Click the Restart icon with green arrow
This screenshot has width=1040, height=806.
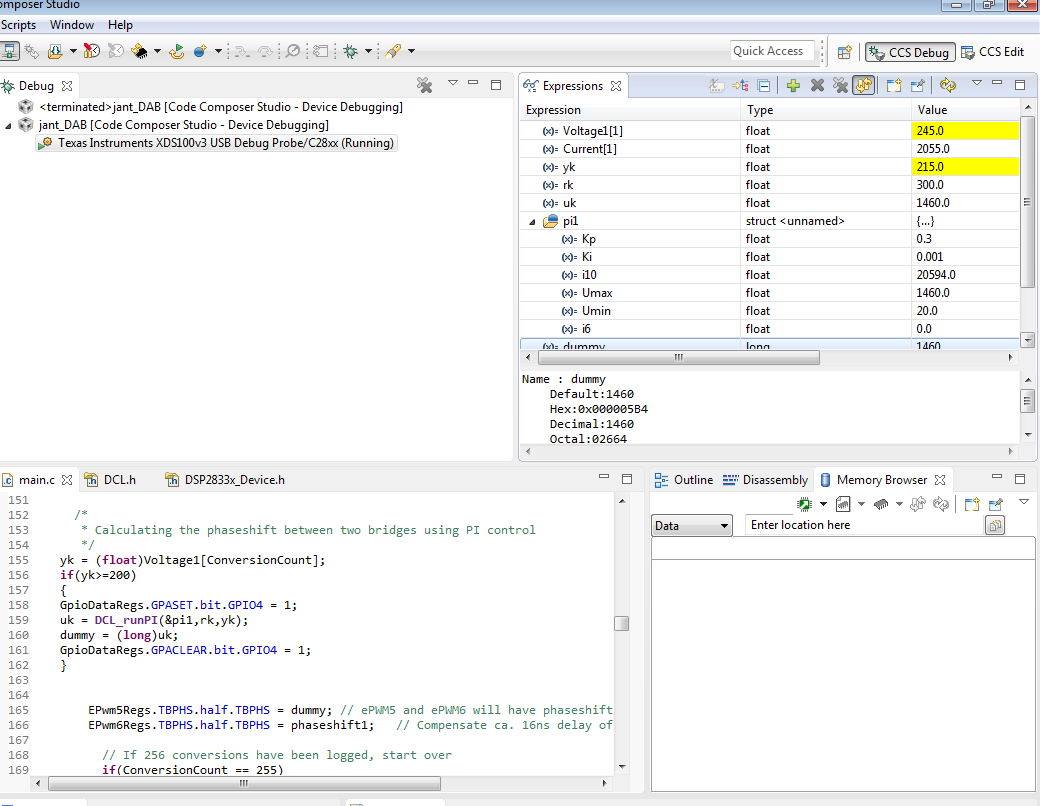177,51
